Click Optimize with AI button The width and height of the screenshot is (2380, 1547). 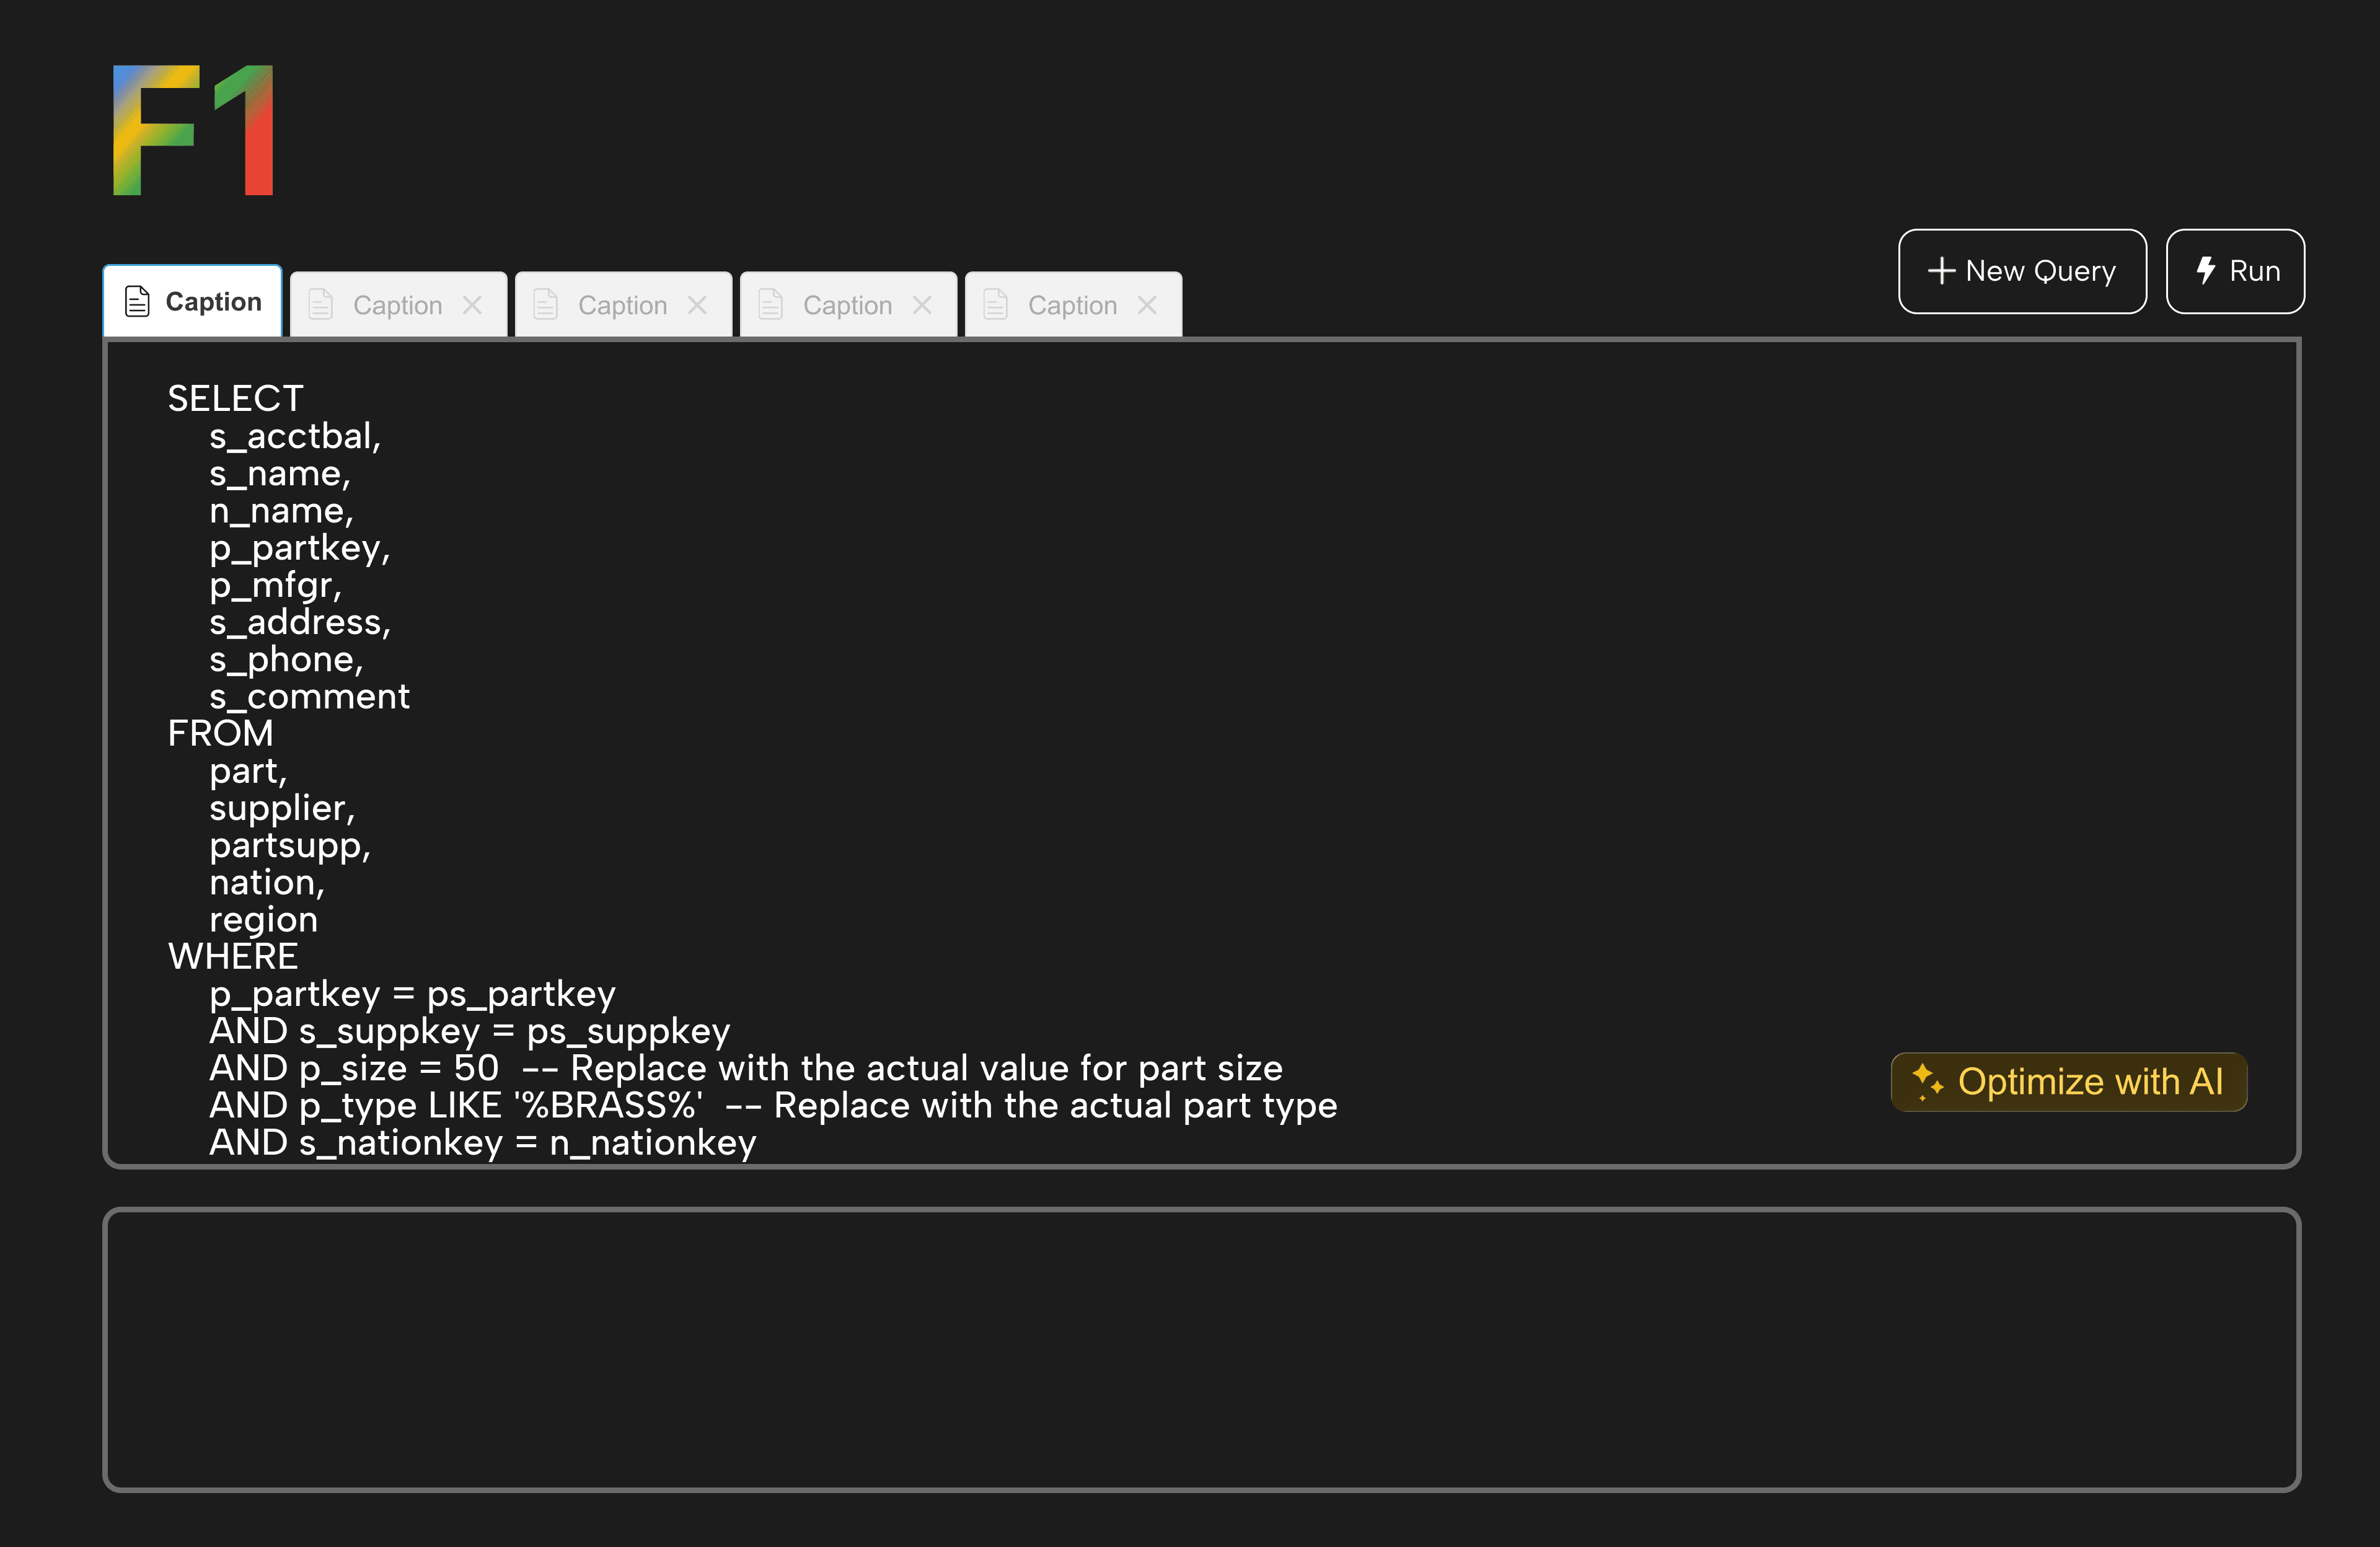(2068, 1082)
